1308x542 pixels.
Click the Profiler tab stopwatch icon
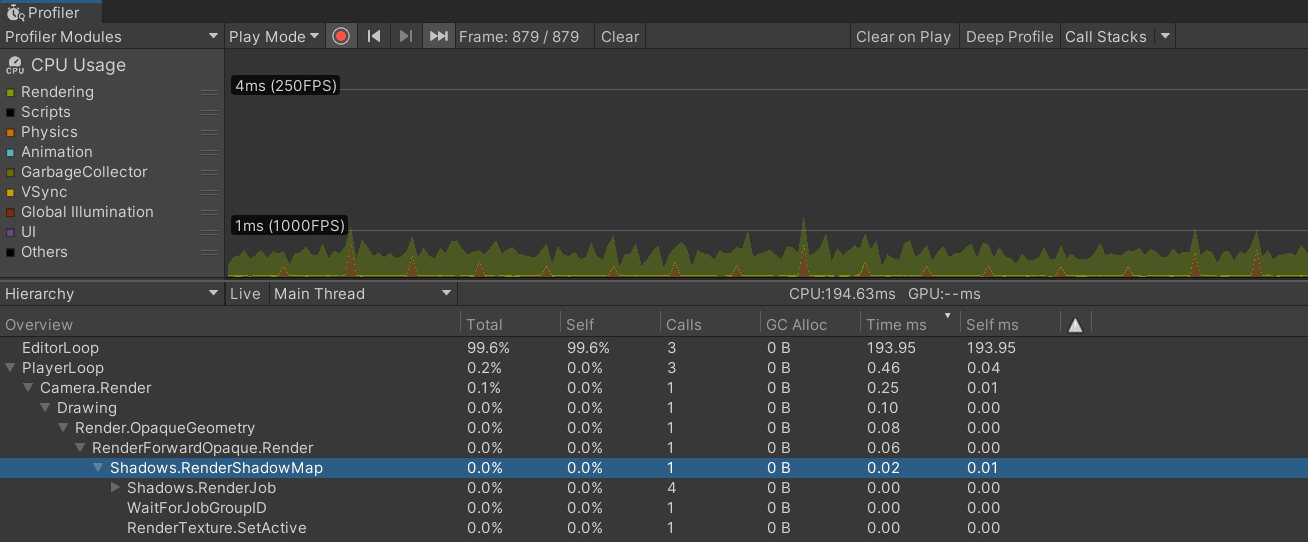15,12
